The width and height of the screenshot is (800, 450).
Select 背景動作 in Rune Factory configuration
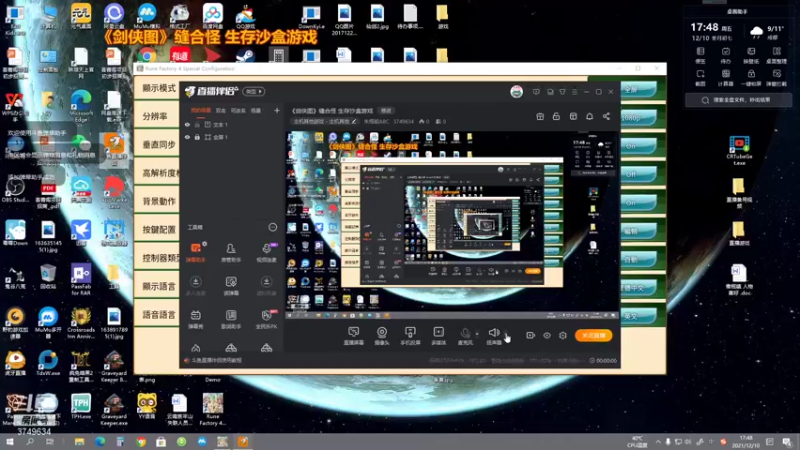[x=159, y=202]
